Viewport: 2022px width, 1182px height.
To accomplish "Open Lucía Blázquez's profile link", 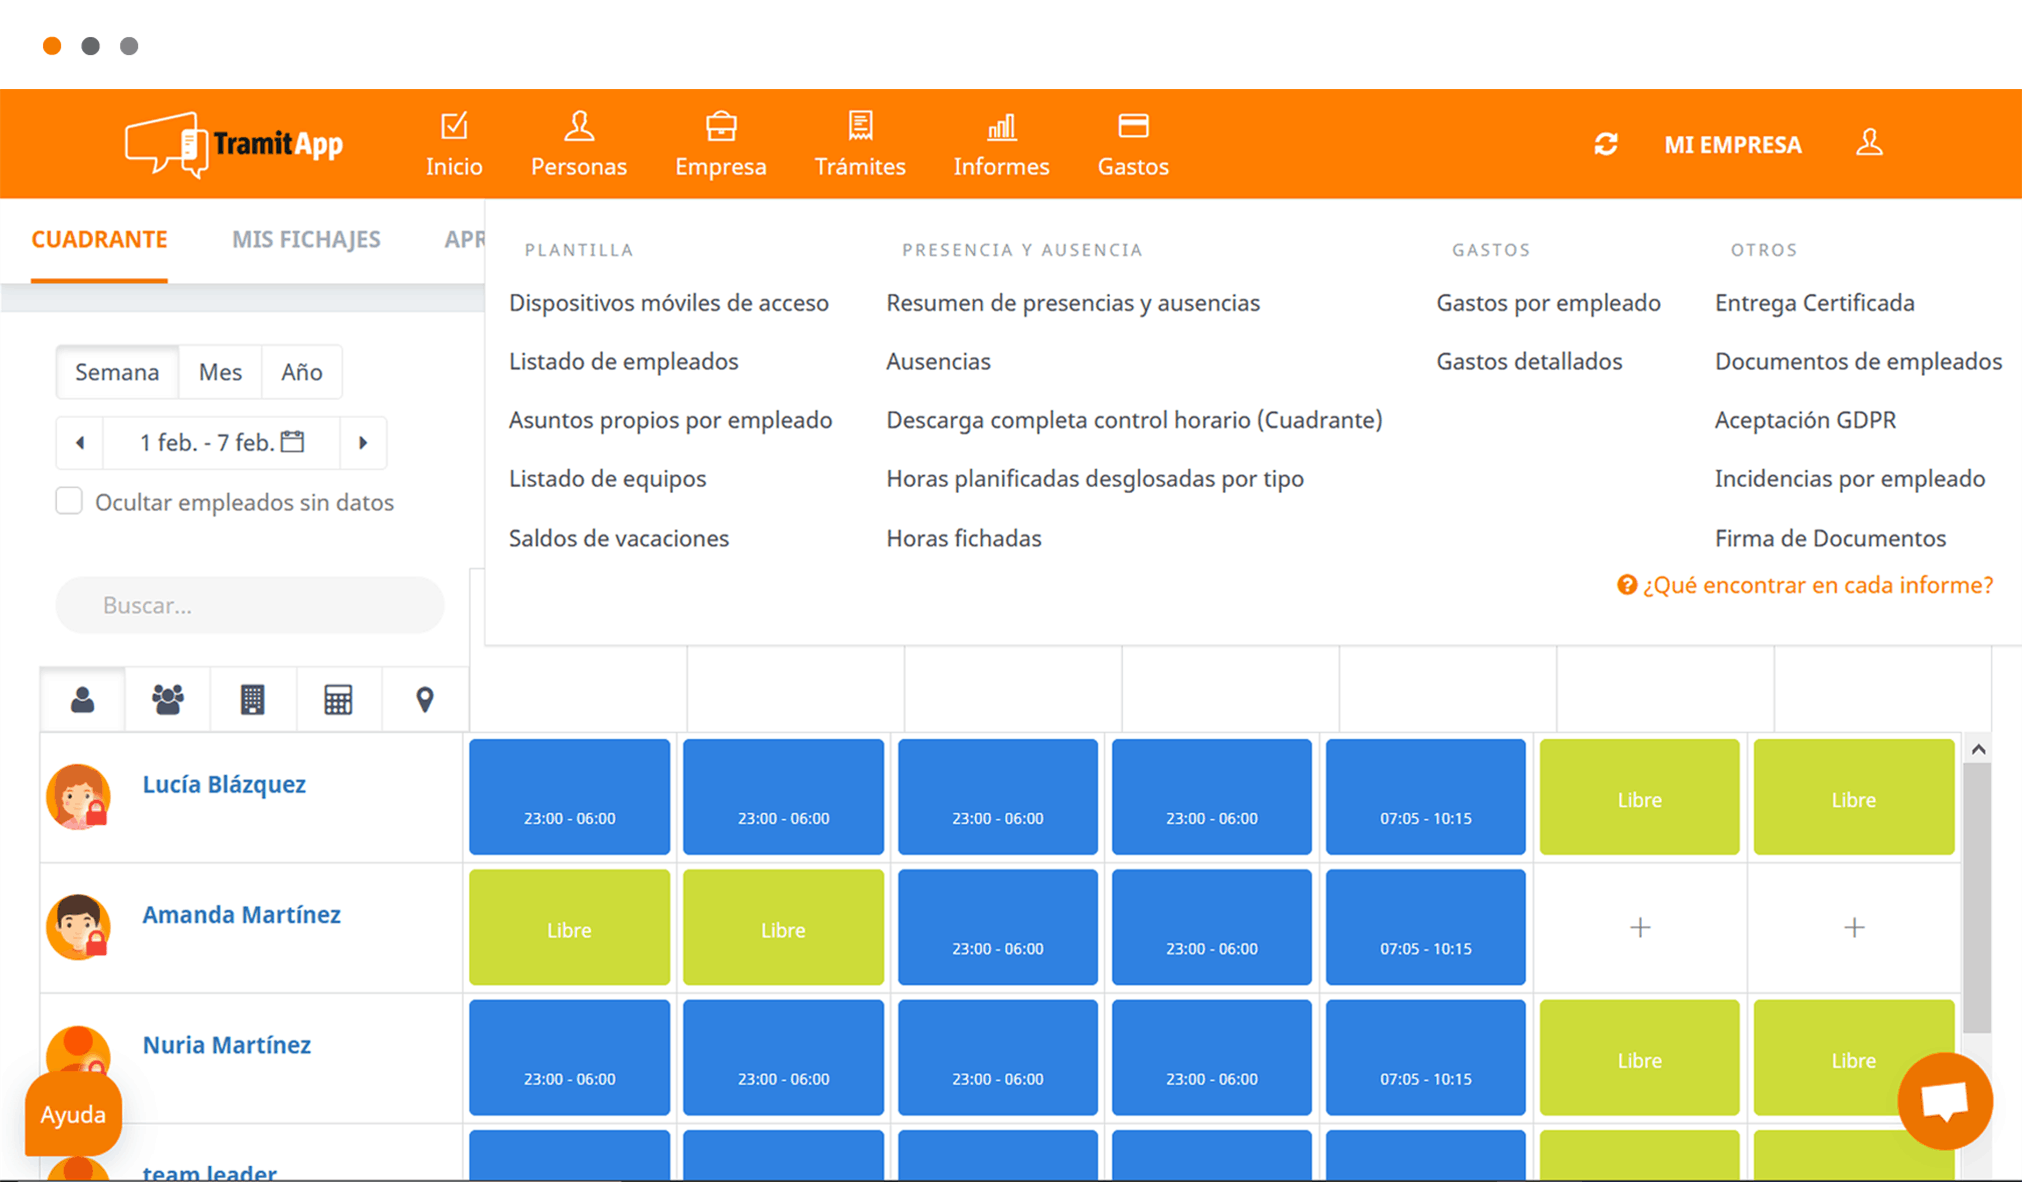I will (224, 784).
